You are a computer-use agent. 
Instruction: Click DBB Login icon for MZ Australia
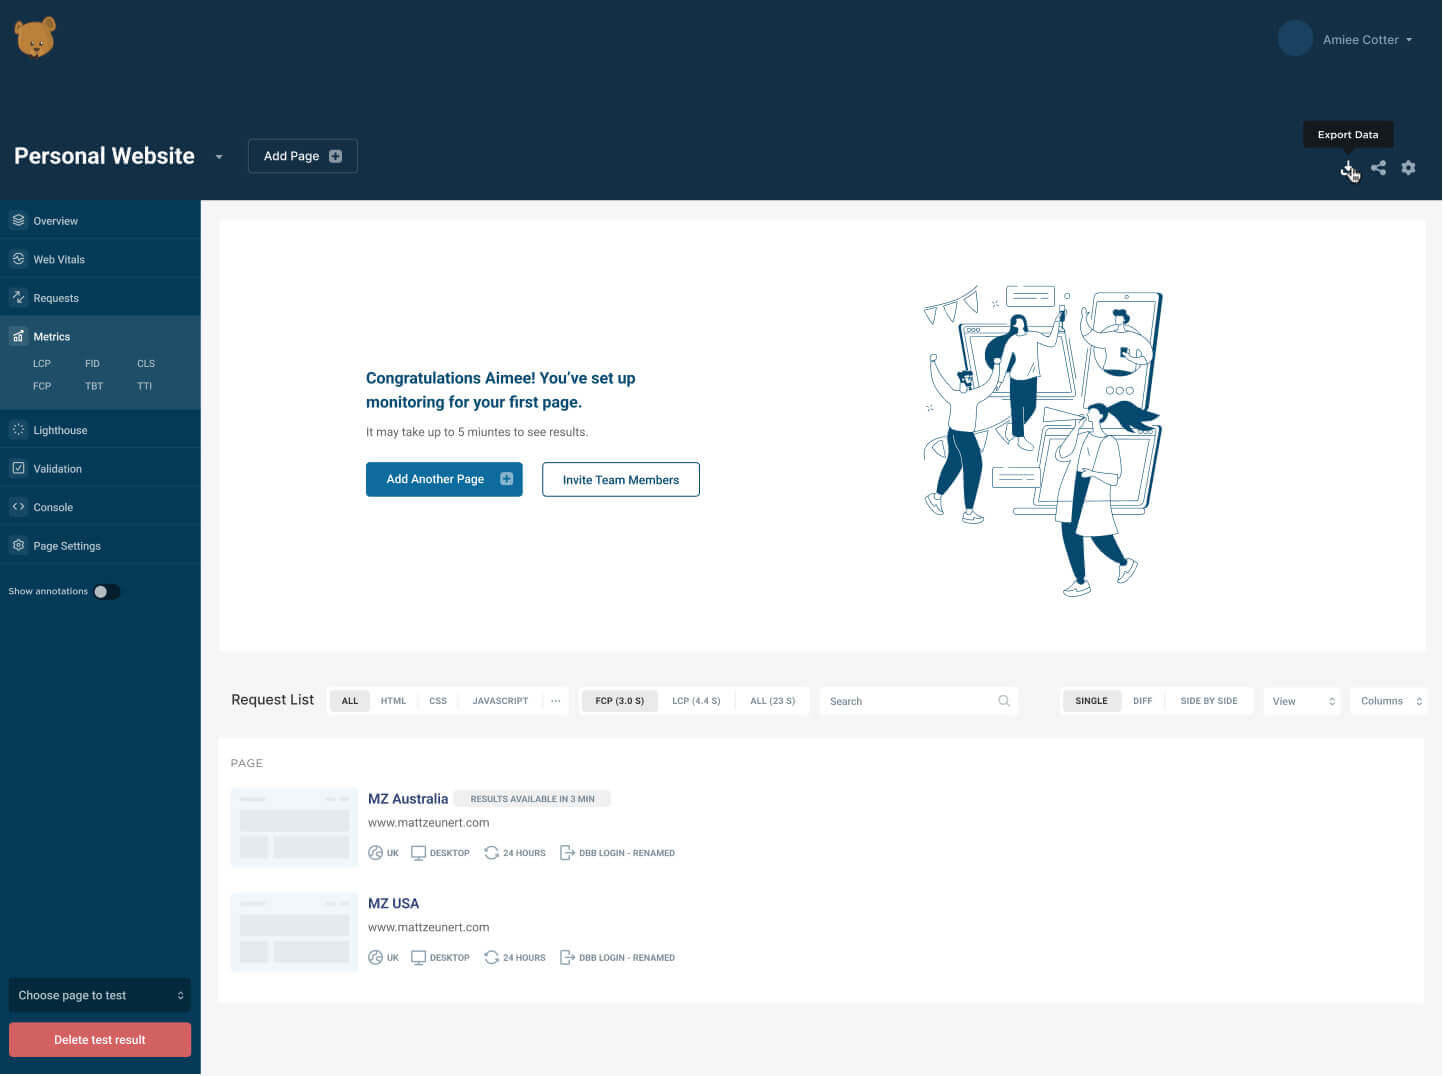pyautogui.click(x=567, y=853)
